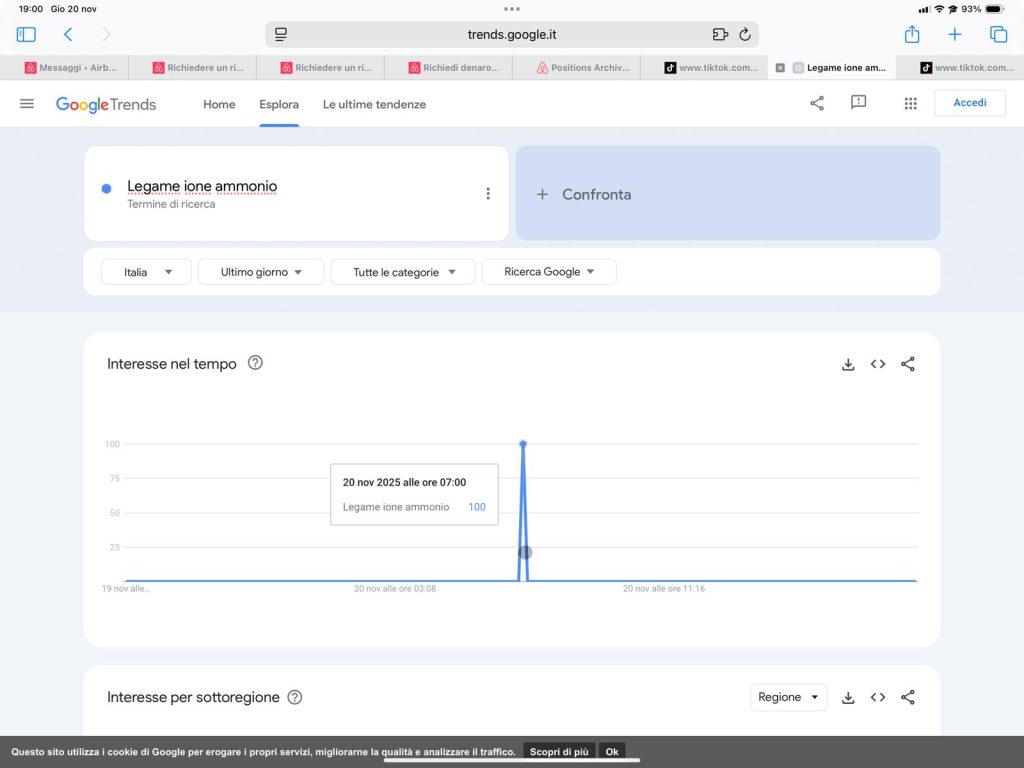Switch to the Home tab

tap(219, 104)
